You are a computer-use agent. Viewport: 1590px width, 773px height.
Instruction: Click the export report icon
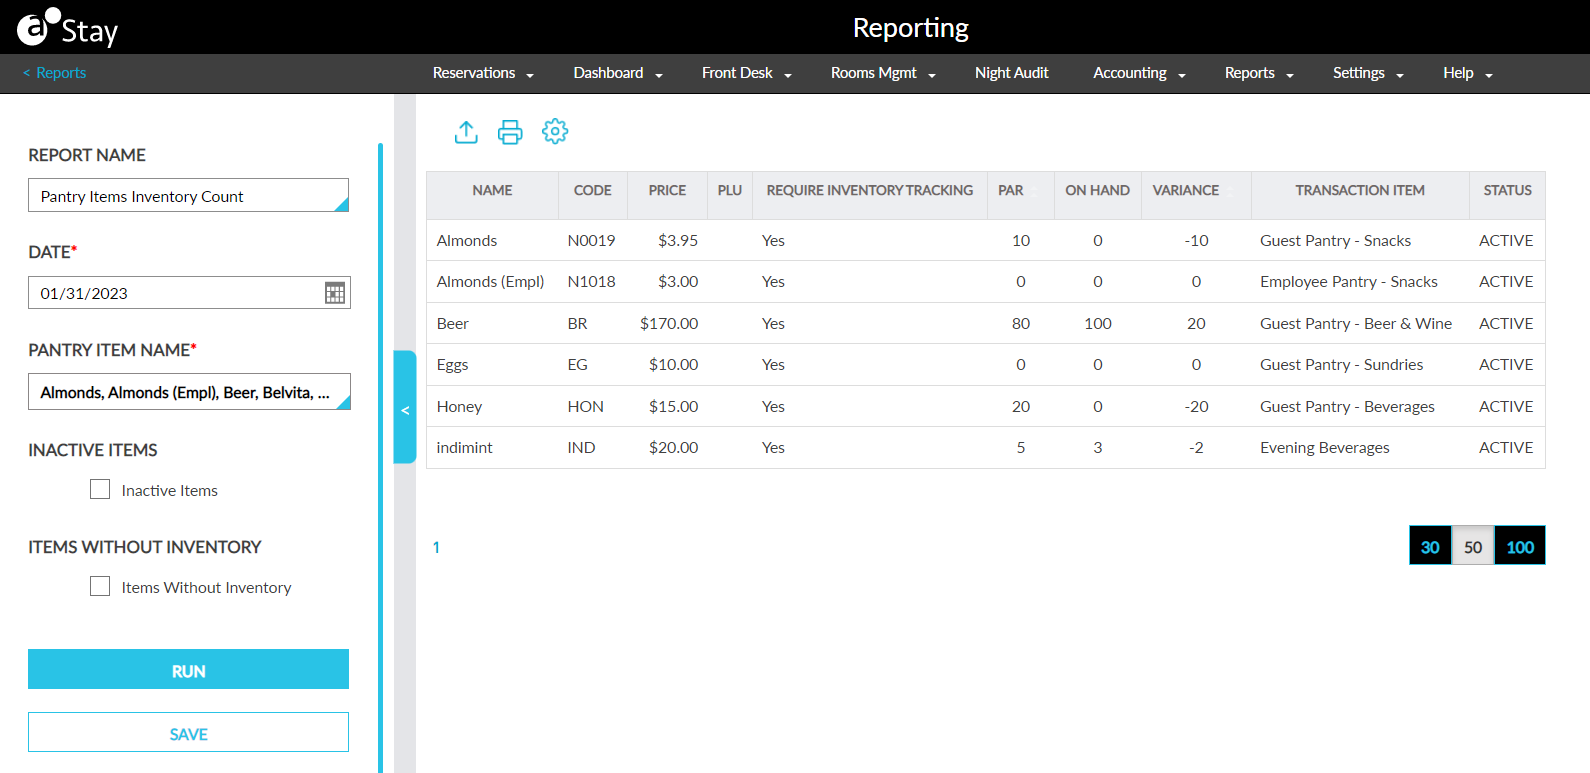point(466,132)
